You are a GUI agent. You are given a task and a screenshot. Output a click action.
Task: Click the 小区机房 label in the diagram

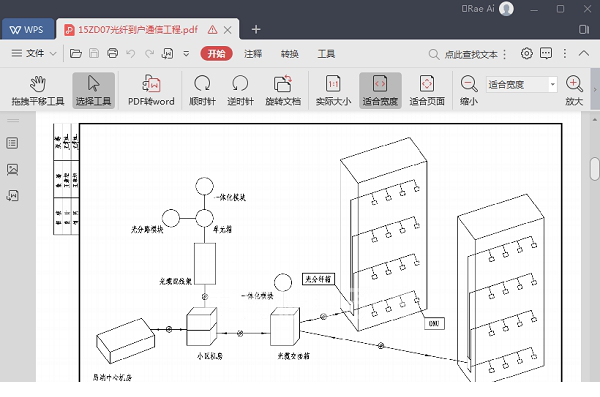point(210,356)
